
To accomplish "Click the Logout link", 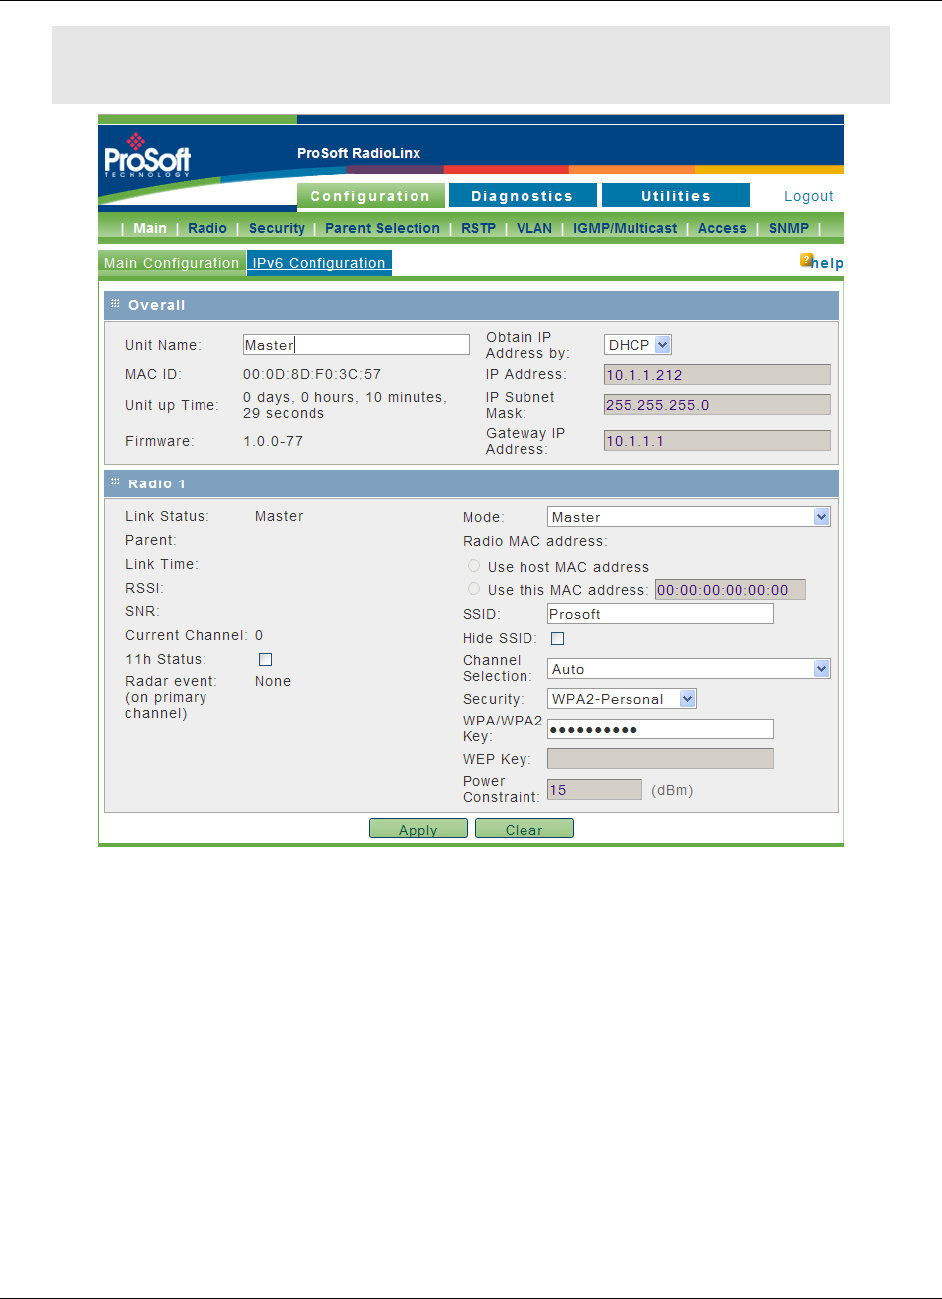I will pyautogui.click(x=808, y=197).
